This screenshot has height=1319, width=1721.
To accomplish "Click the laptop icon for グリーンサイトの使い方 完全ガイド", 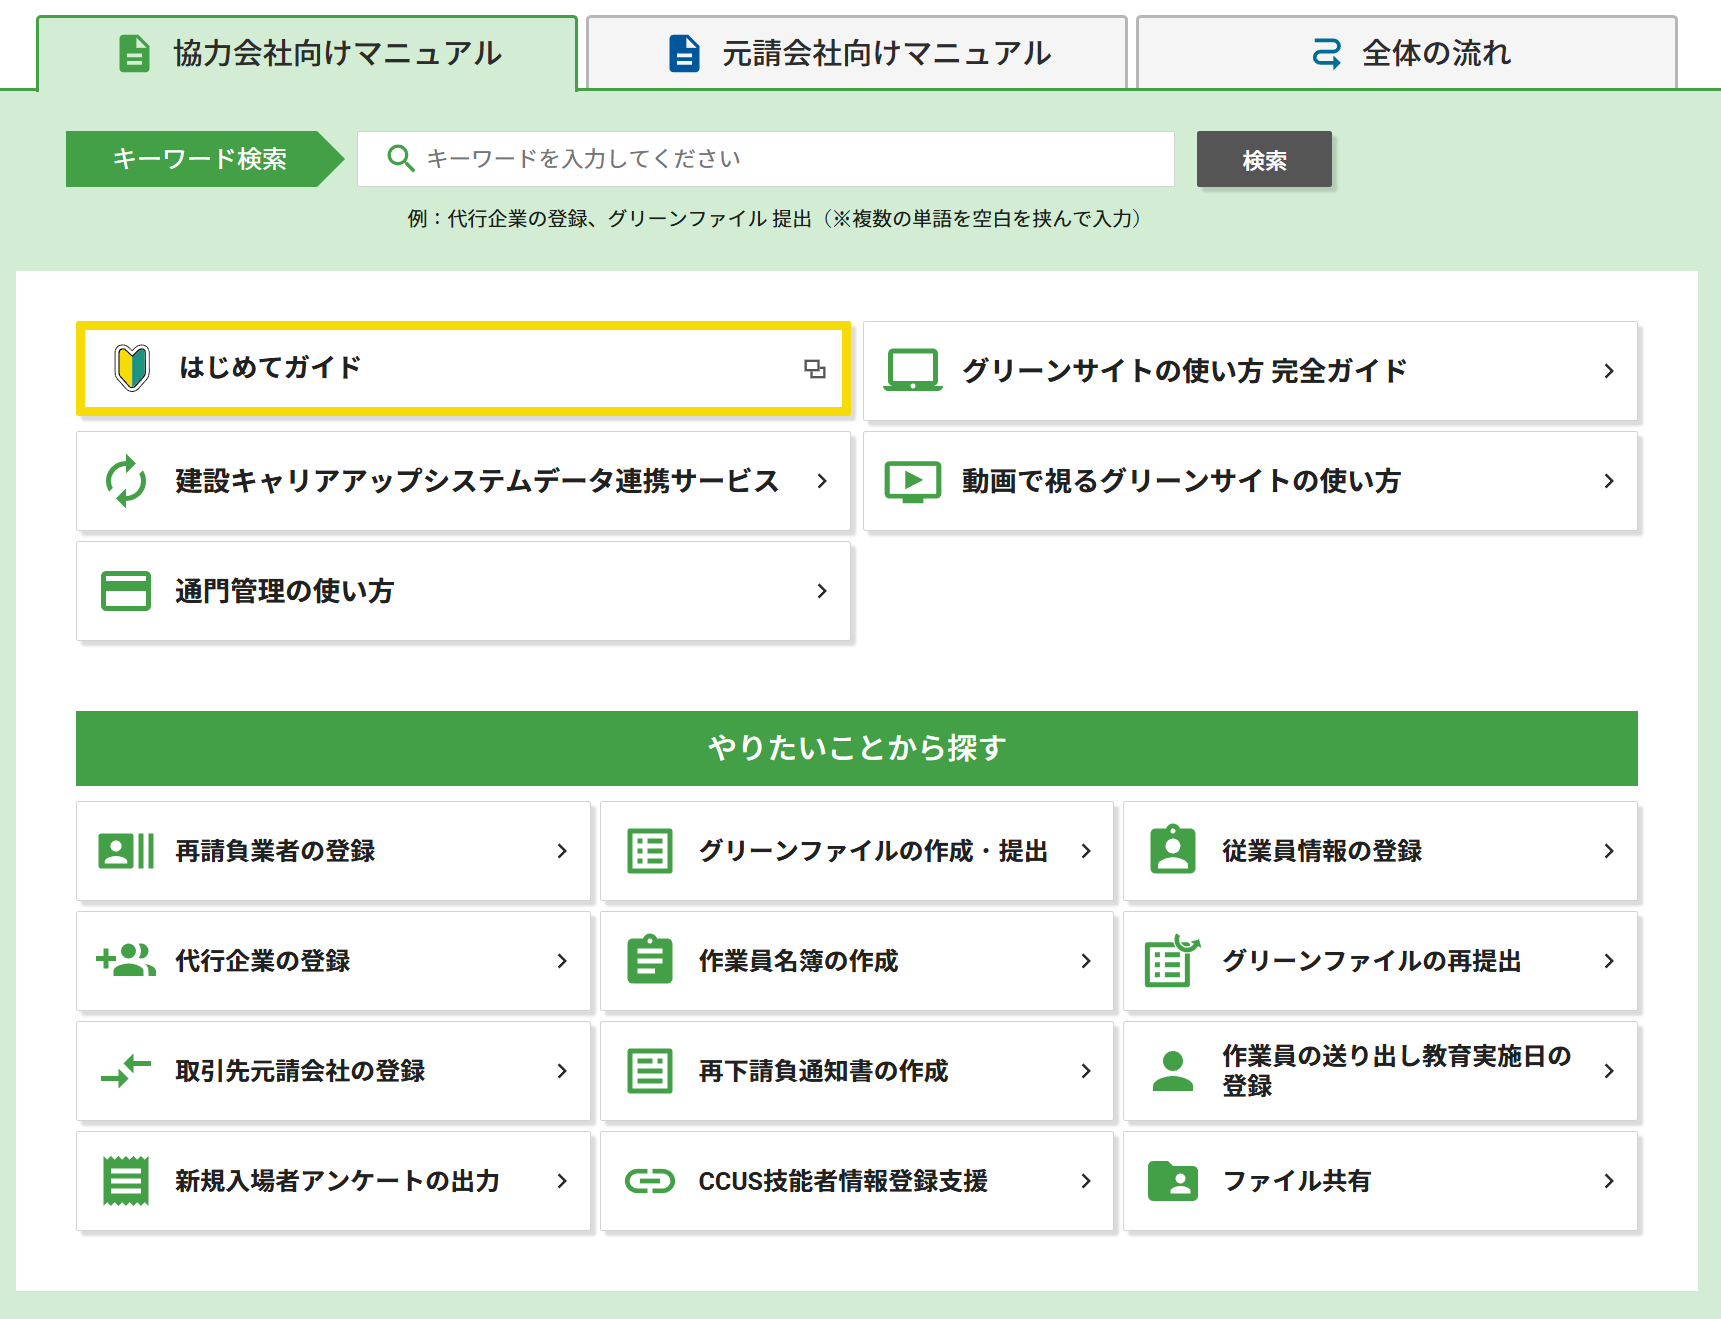I will point(912,370).
